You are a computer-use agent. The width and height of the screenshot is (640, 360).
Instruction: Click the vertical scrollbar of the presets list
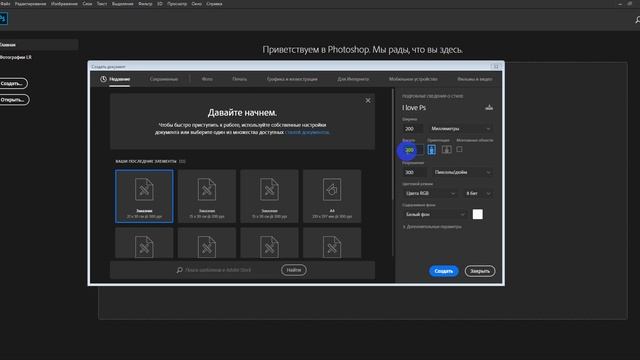(x=393, y=144)
